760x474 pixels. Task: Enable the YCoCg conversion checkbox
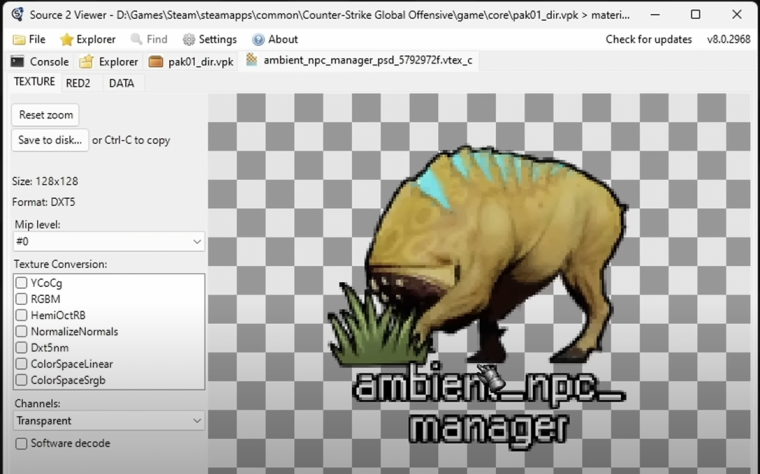point(21,283)
